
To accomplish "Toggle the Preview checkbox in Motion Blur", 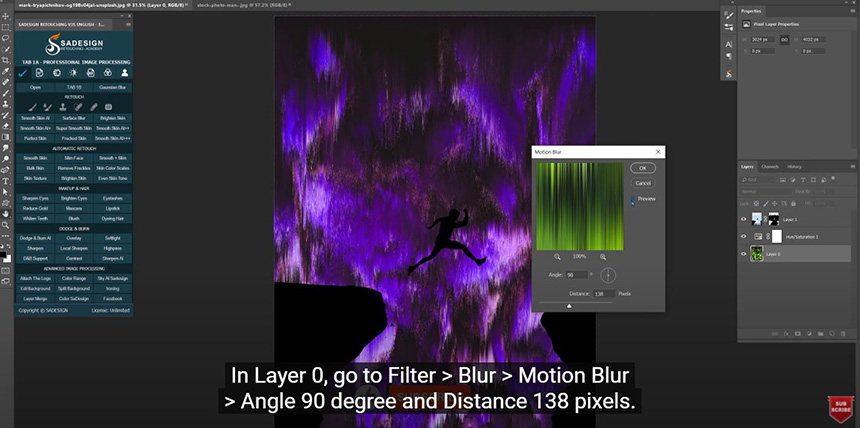I will pyautogui.click(x=634, y=200).
